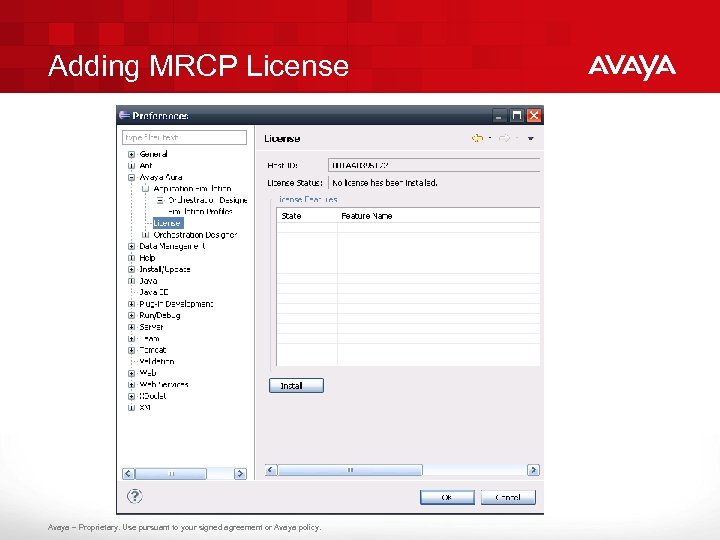This screenshot has height=540, width=720.
Task: Expand the Run/Debug node
Action: (131, 315)
